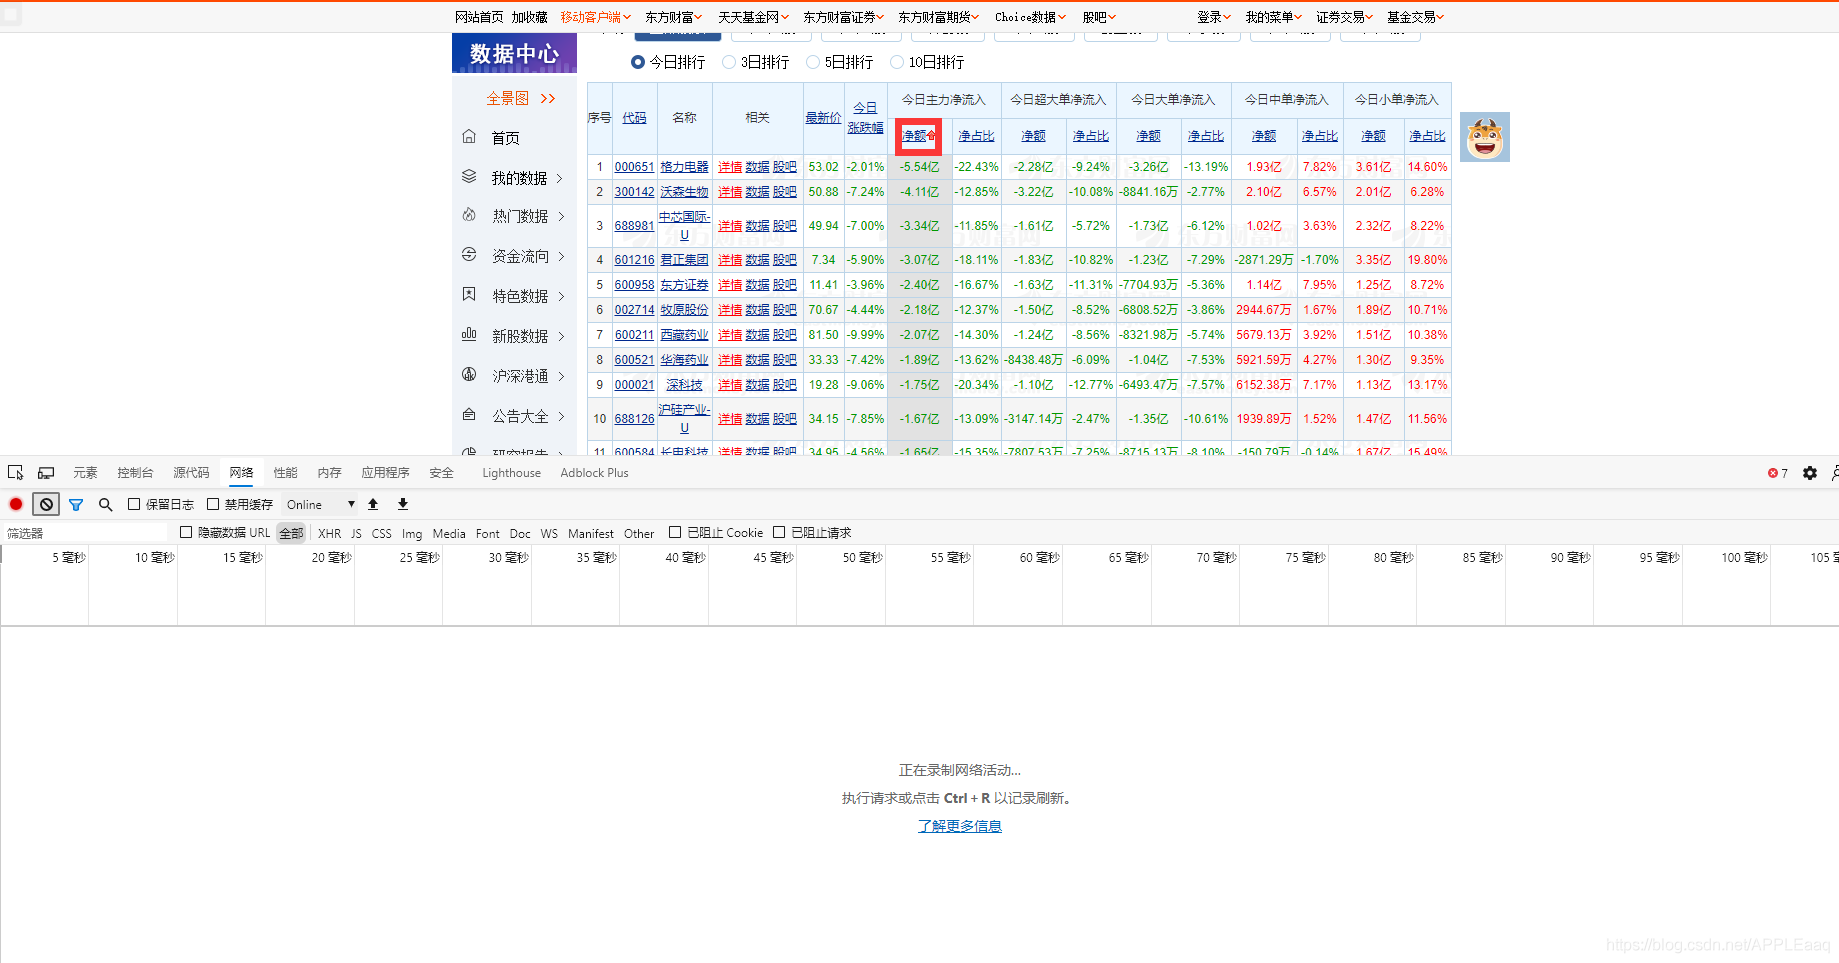This screenshot has height=963, width=1839.
Task: Click the 20 毫秒 timeline overview marker
Action: point(331,558)
